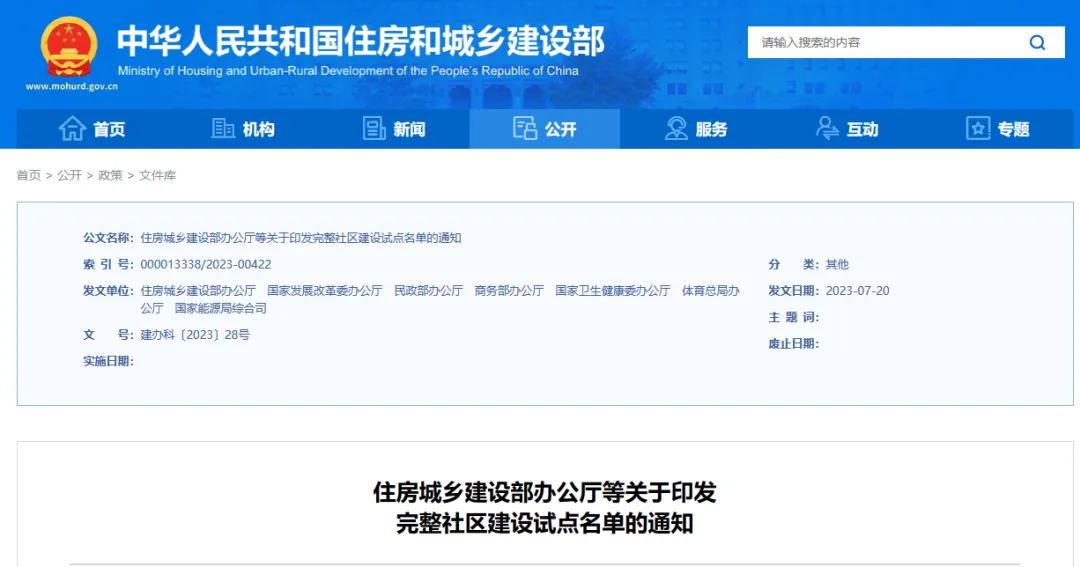Click the building icon beside 机构
Image resolution: width=1080 pixels, height=567 pixels.
222,129
